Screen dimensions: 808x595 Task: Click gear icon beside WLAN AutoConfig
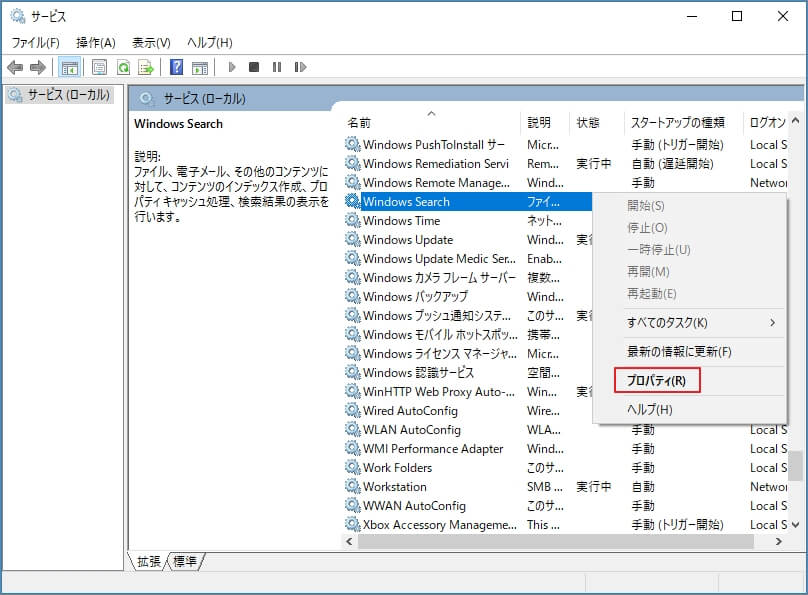point(352,430)
